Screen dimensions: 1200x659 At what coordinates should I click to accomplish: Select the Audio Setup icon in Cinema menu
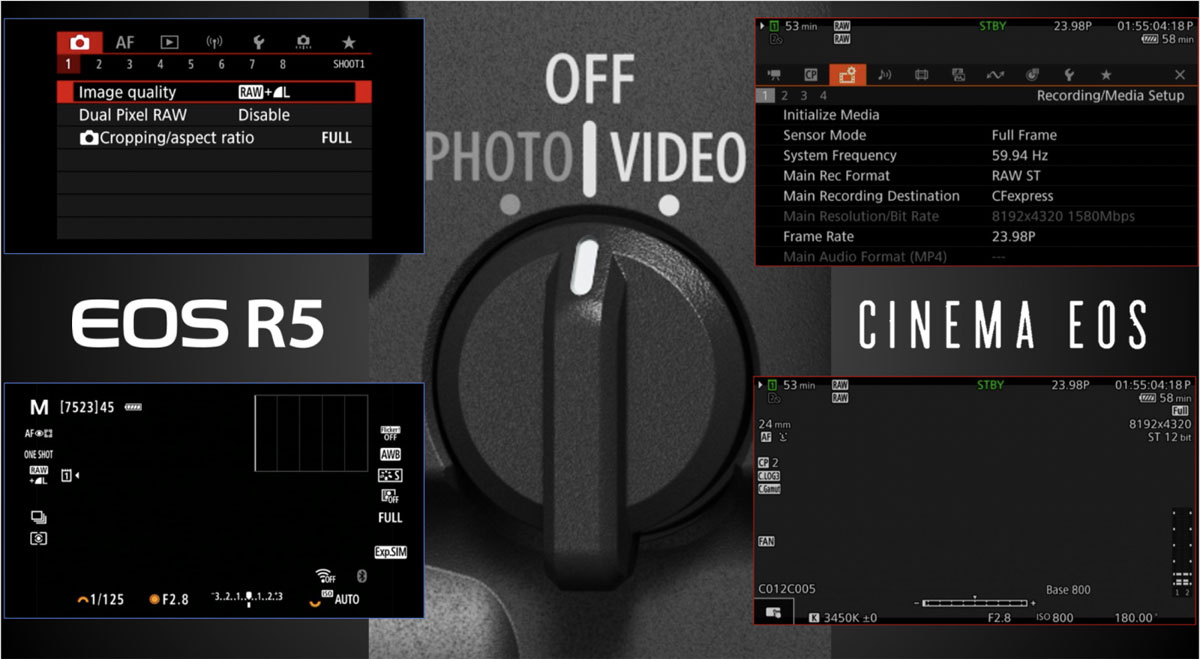click(884, 74)
